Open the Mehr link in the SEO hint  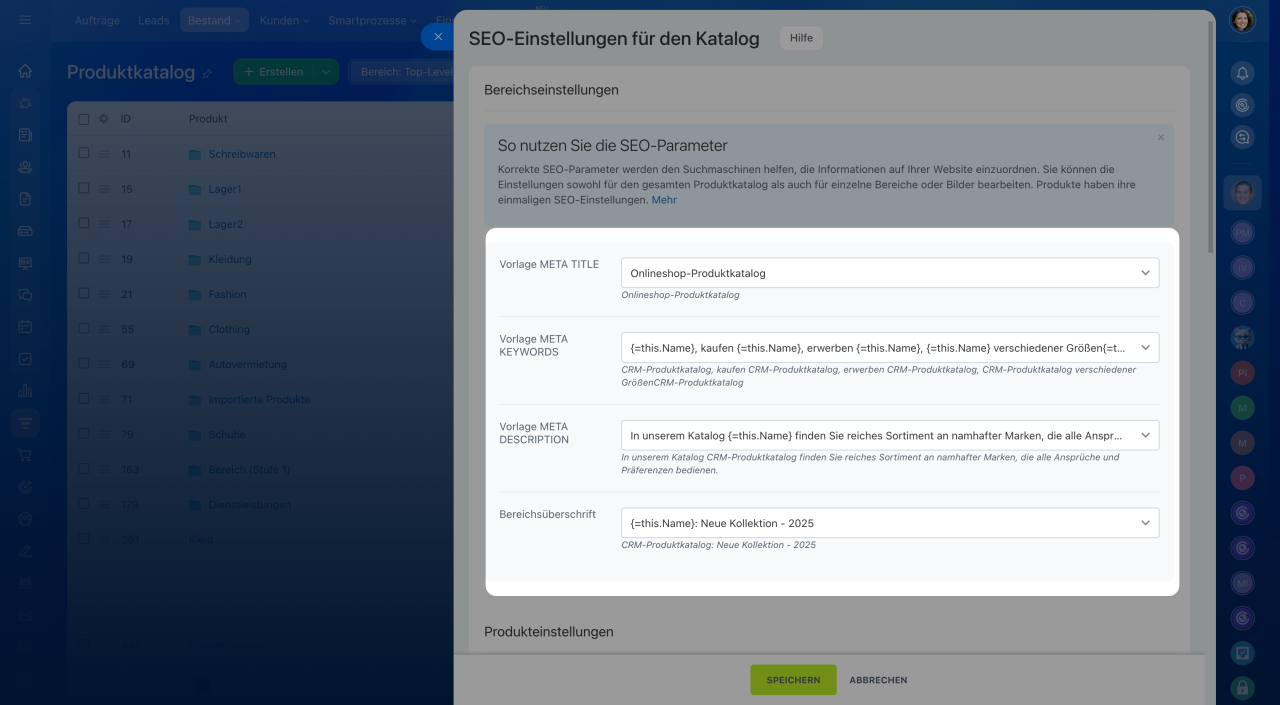[x=664, y=200]
